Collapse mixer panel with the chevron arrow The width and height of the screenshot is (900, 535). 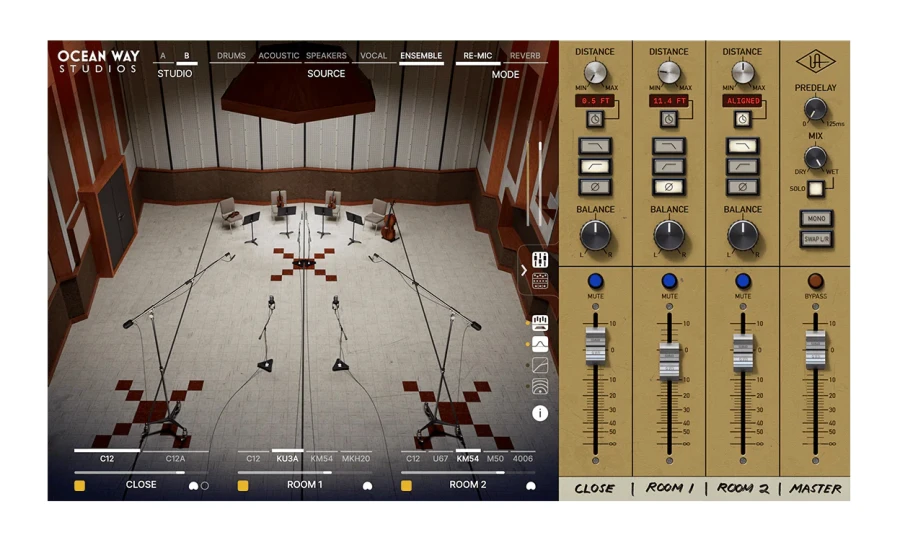point(523,270)
